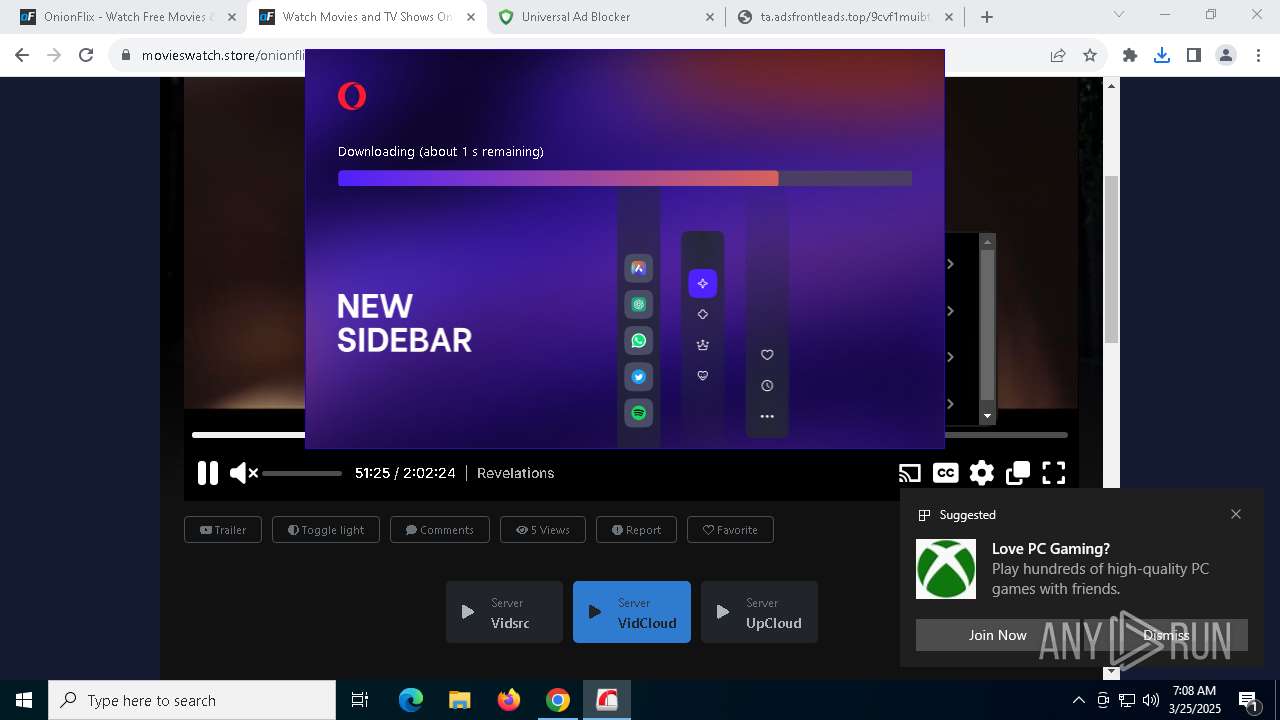The width and height of the screenshot is (1280, 720).
Task: Enter fullscreen video mode
Action: click(1054, 473)
